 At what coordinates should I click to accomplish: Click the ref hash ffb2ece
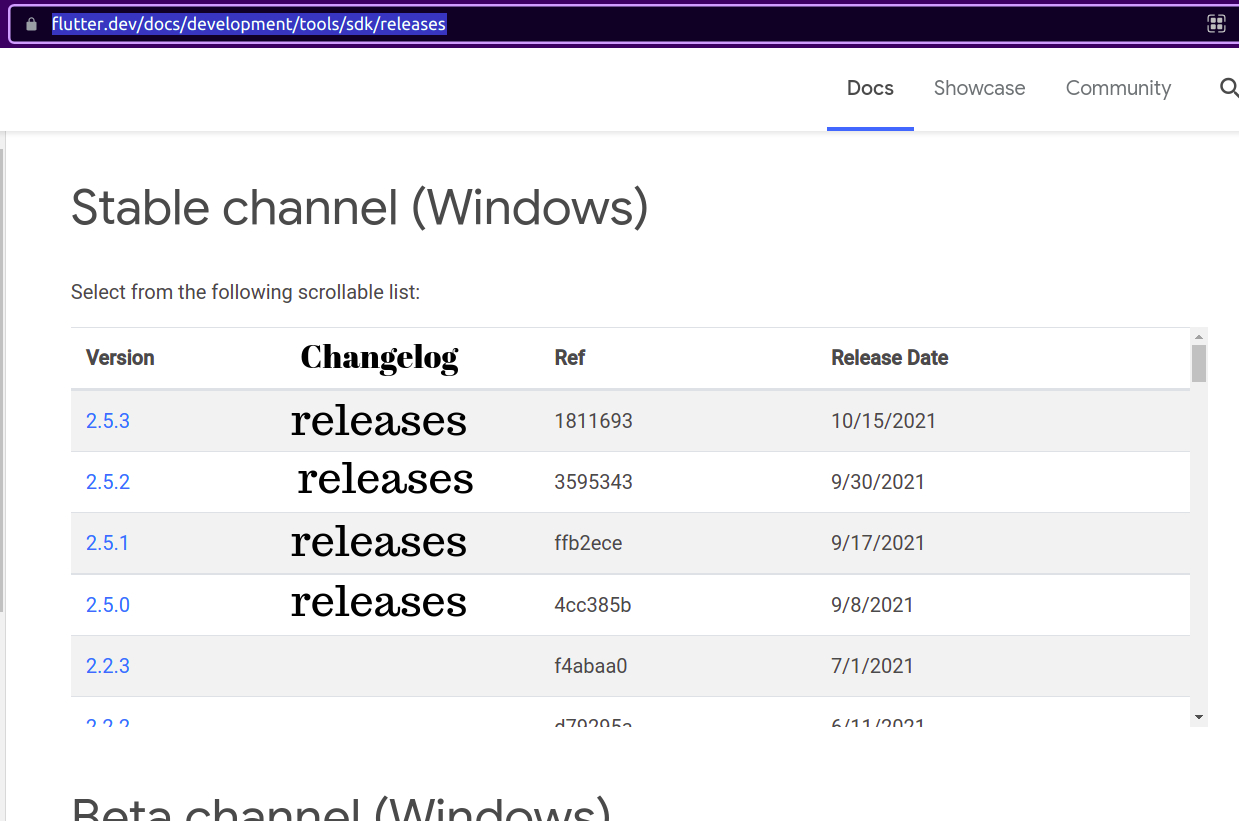589,543
